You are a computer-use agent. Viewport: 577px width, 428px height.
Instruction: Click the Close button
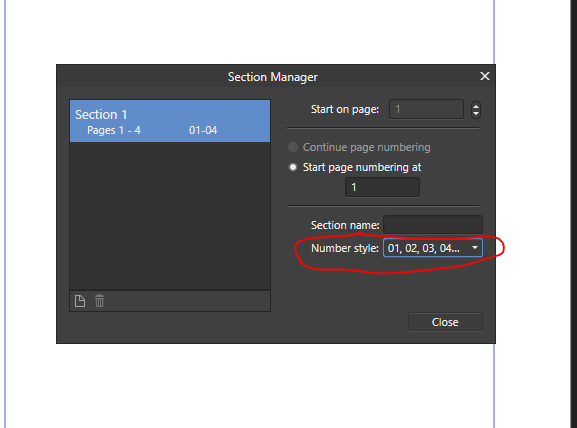(x=445, y=322)
